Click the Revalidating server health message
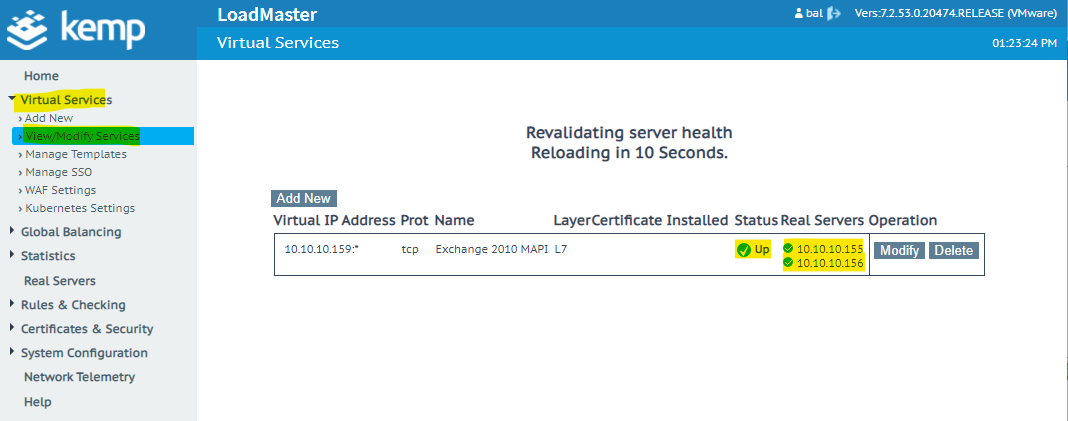Screen dimensions: 1068x421 coord(629,133)
